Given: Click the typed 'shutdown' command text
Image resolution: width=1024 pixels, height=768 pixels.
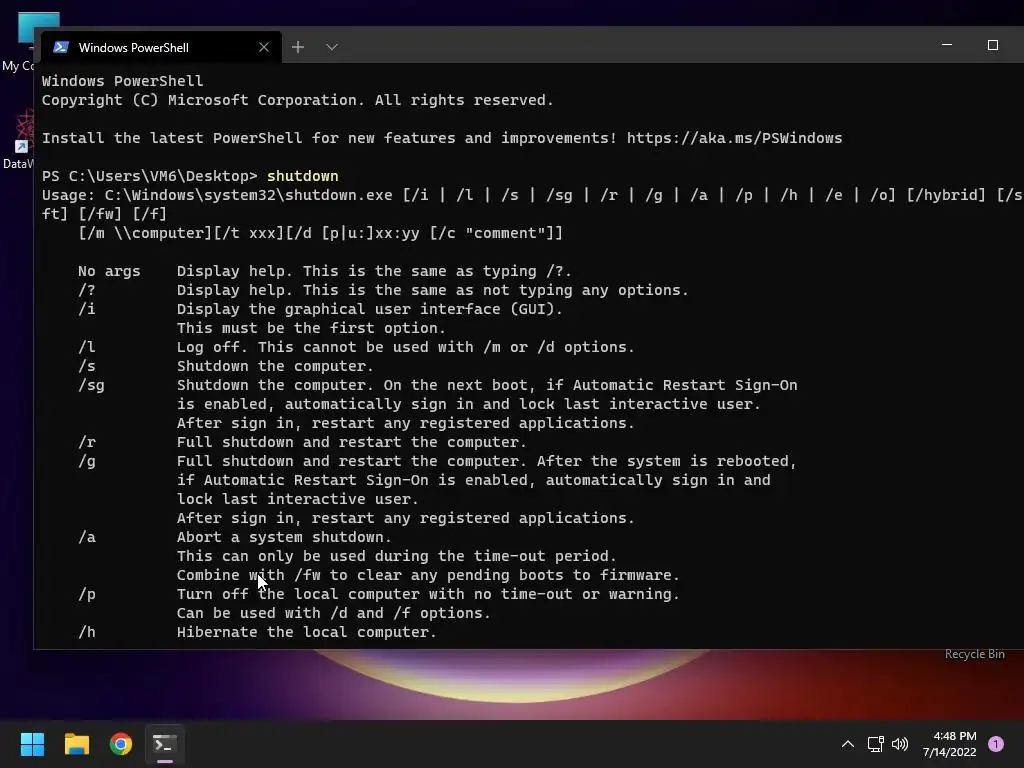Looking at the screenshot, I should (x=302, y=176).
